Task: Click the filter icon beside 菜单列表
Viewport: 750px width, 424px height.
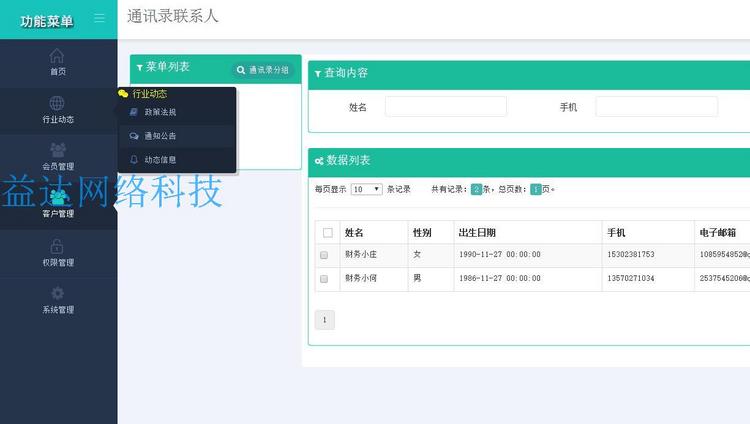Action: coord(140,67)
